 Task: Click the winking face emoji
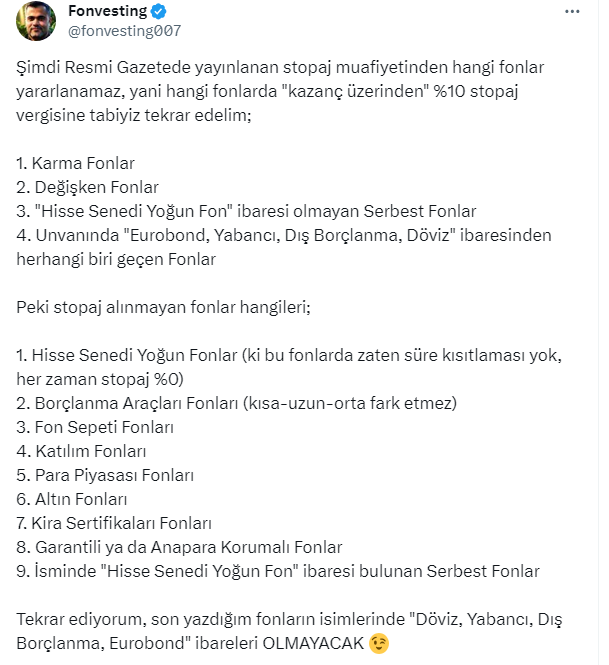tap(379, 640)
